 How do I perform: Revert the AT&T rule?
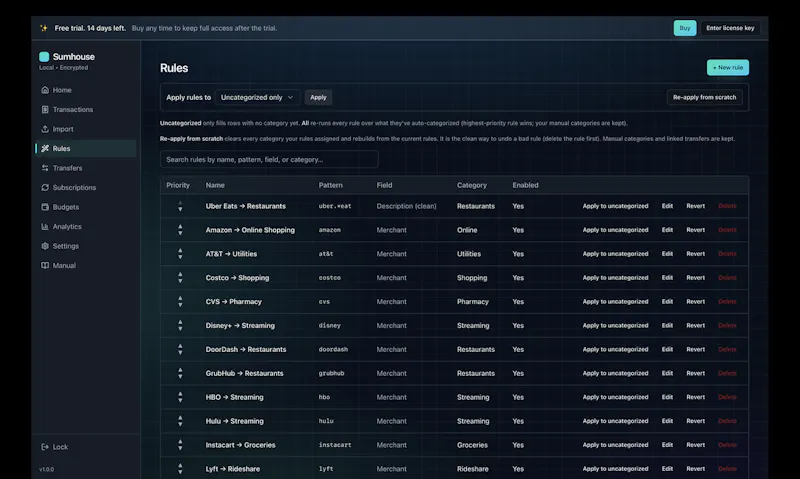pos(695,254)
